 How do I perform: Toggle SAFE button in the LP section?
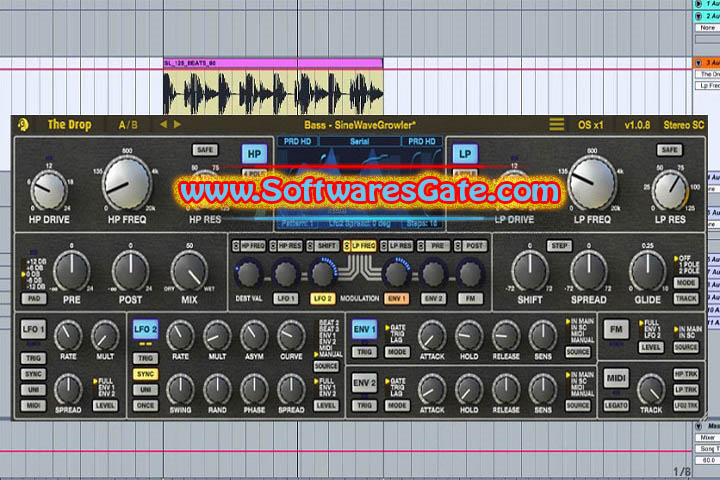coord(669,150)
